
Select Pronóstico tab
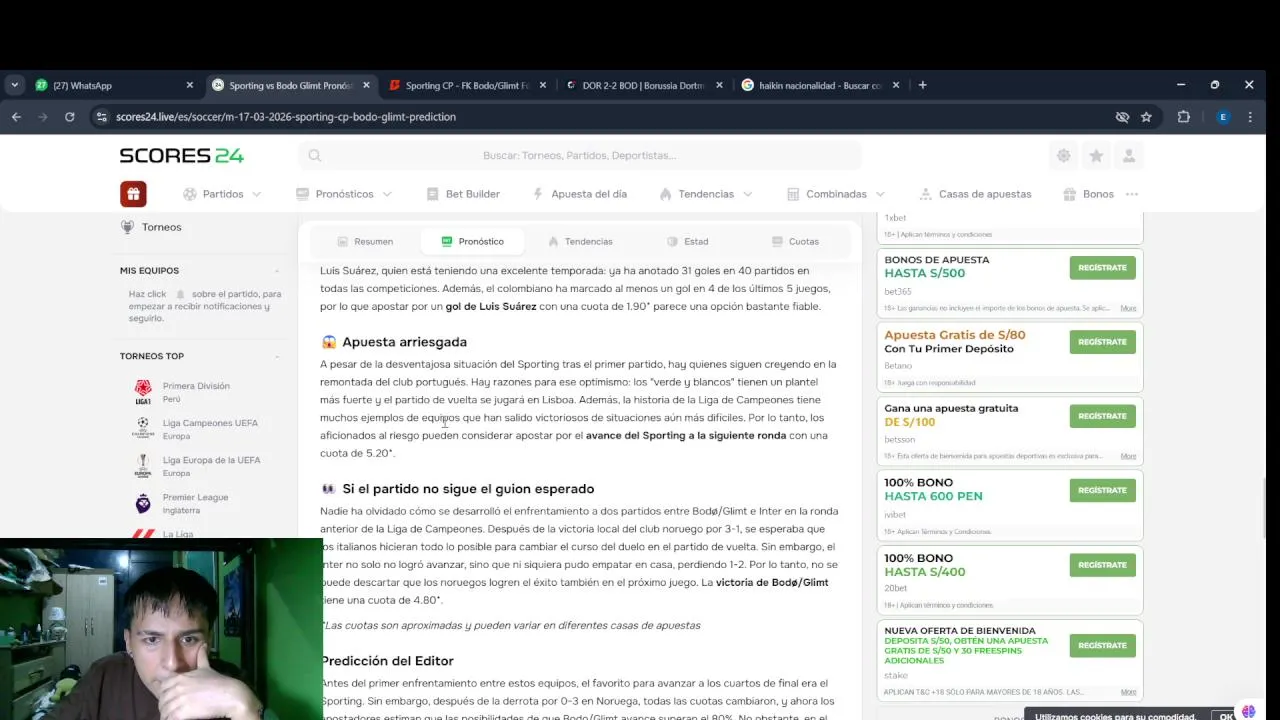coord(472,242)
